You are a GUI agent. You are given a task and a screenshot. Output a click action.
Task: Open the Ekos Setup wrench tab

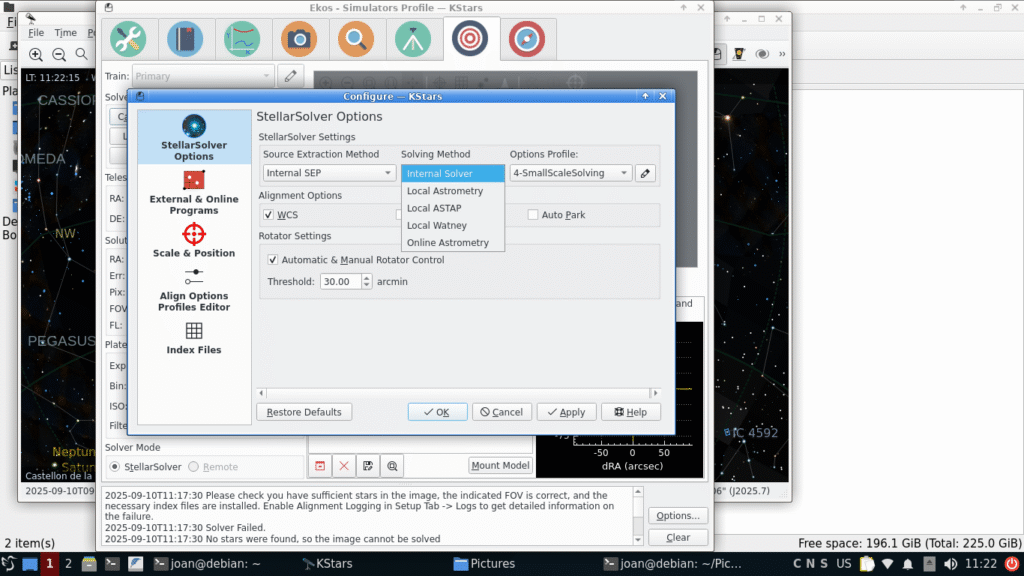click(x=128, y=39)
